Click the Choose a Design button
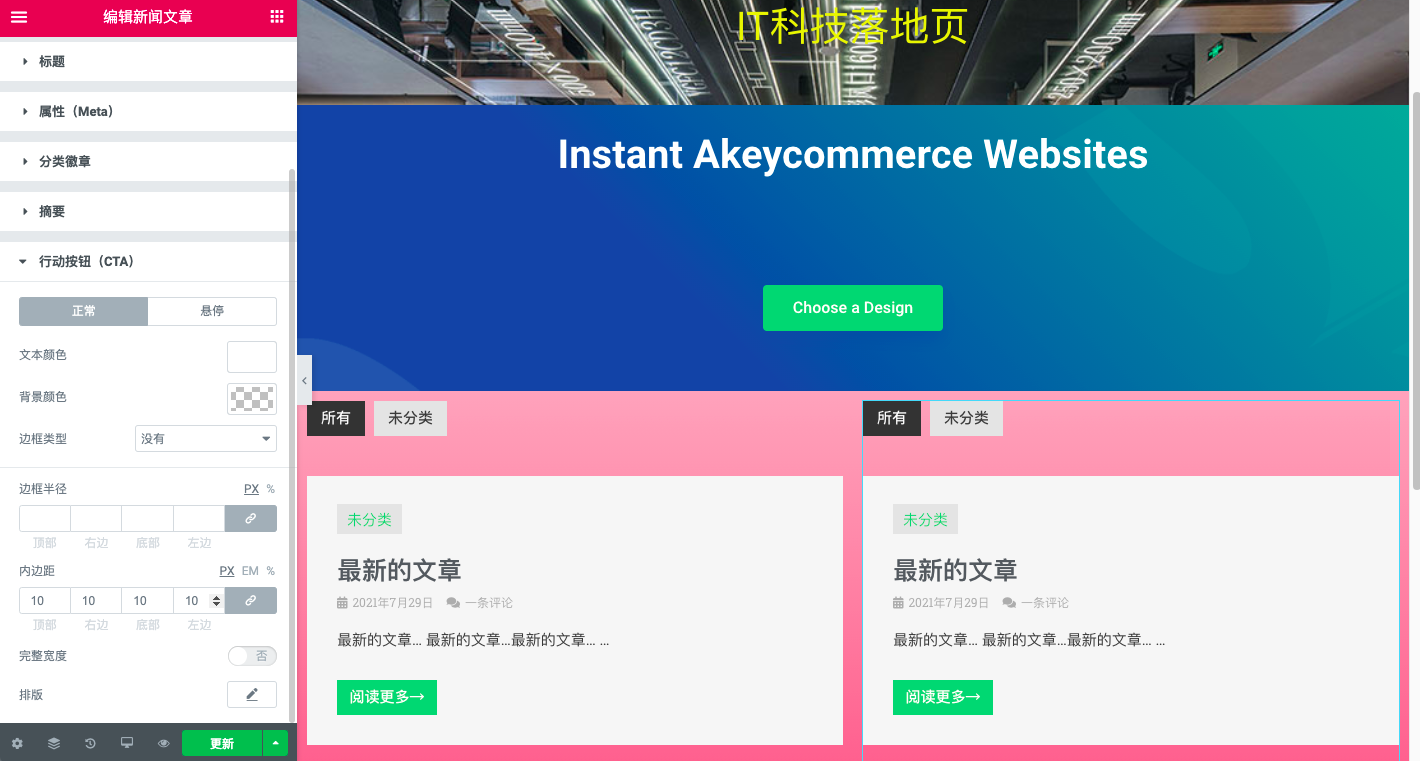Image resolution: width=1420 pixels, height=761 pixels. click(x=853, y=308)
